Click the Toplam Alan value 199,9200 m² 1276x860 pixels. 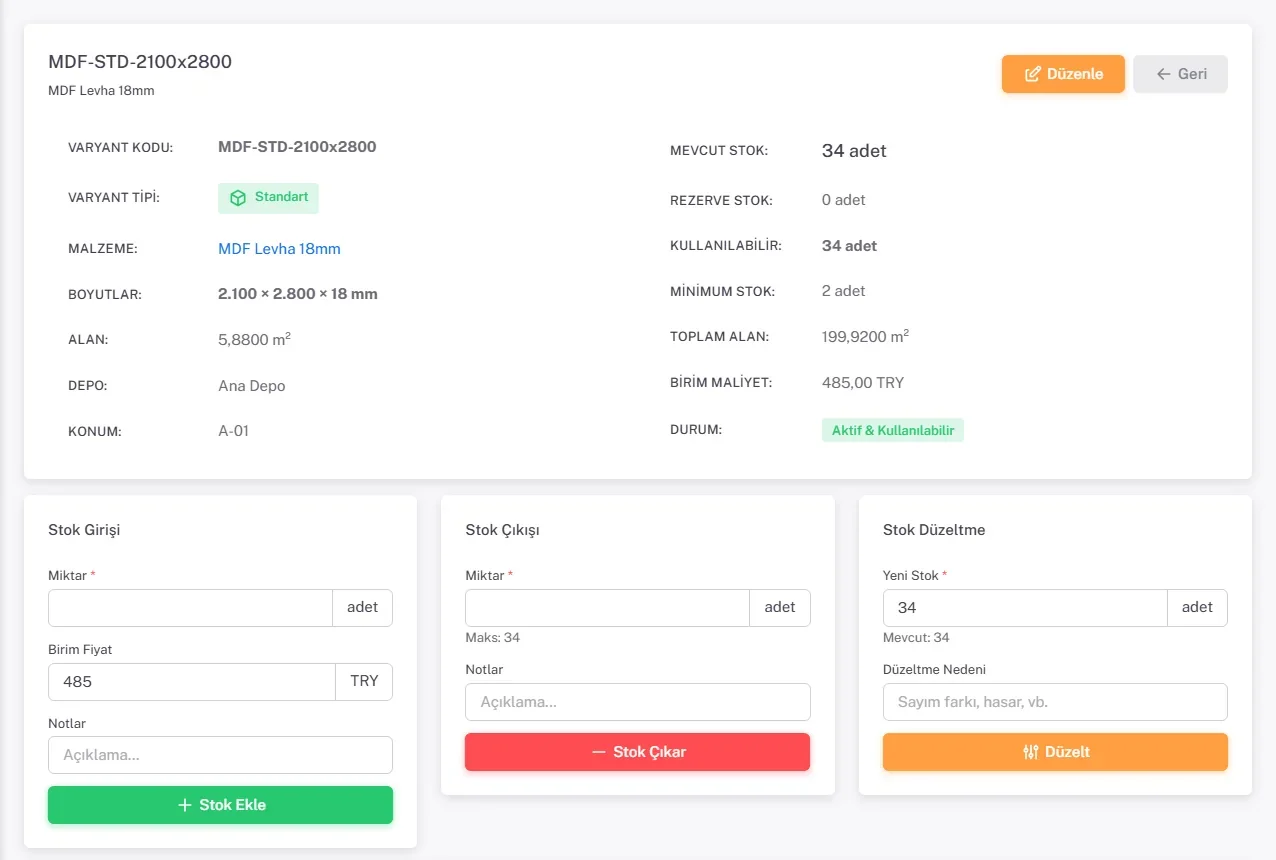(x=865, y=336)
